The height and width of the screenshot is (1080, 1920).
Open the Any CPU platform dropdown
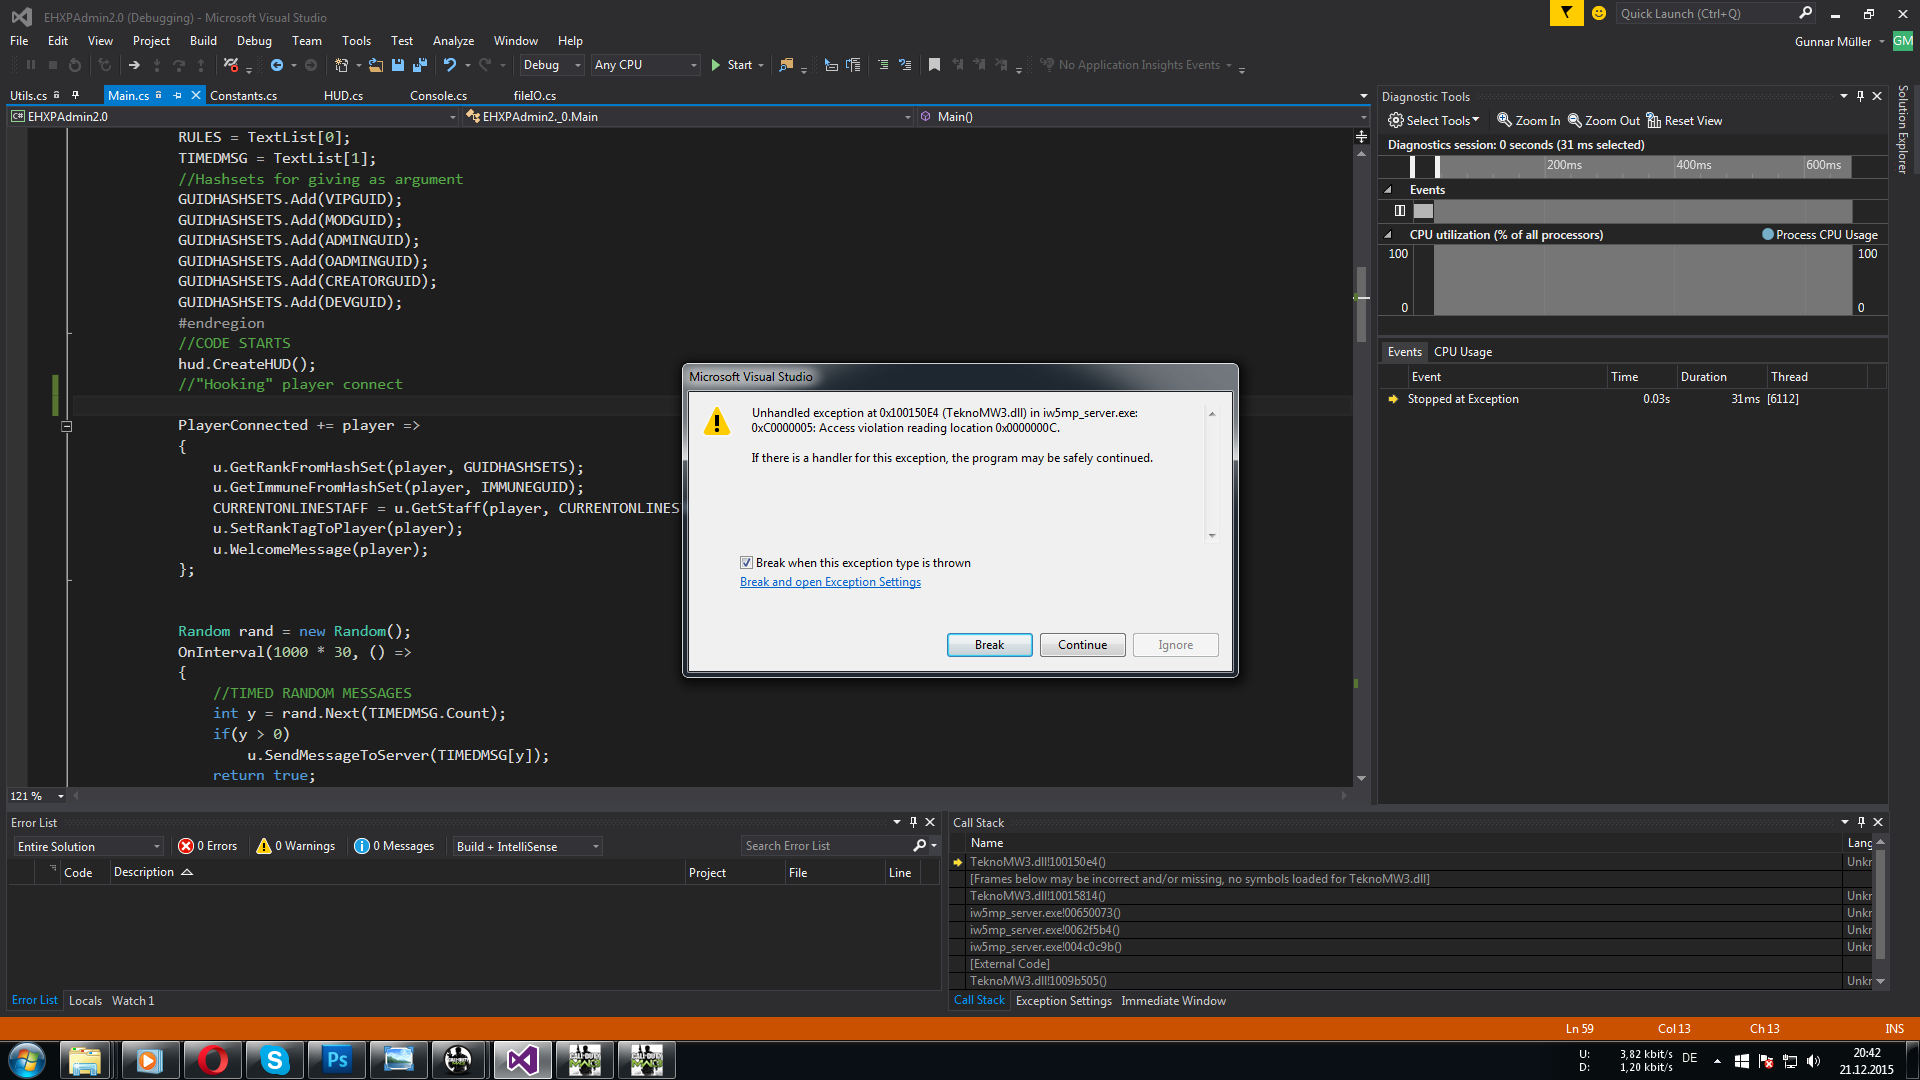[646, 65]
